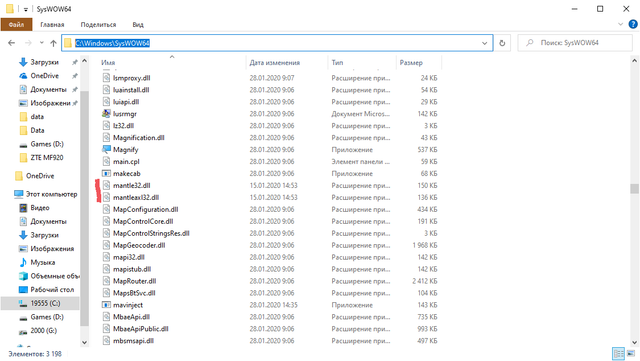This screenshot has height=361, width=640.
Task: Select the 19555 (C:) drive
Action: (45, 303)
